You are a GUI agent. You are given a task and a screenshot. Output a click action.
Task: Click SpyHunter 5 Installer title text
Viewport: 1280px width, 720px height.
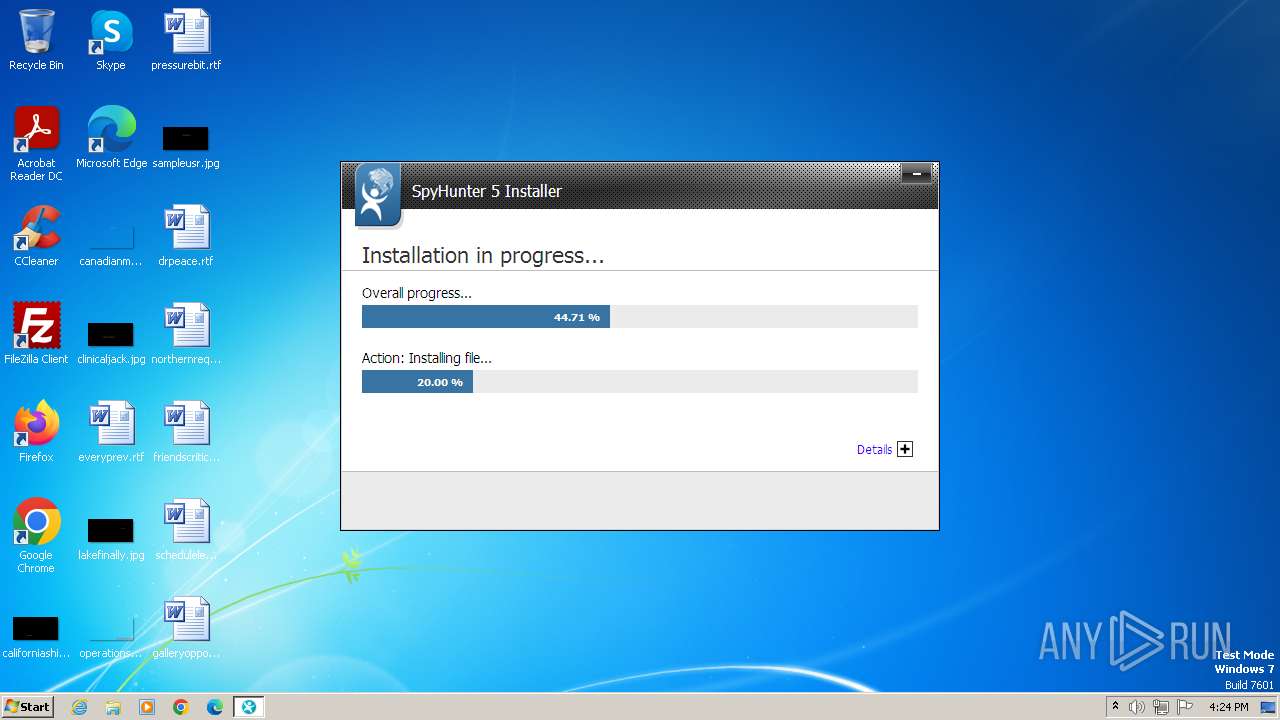click(487, 191)
